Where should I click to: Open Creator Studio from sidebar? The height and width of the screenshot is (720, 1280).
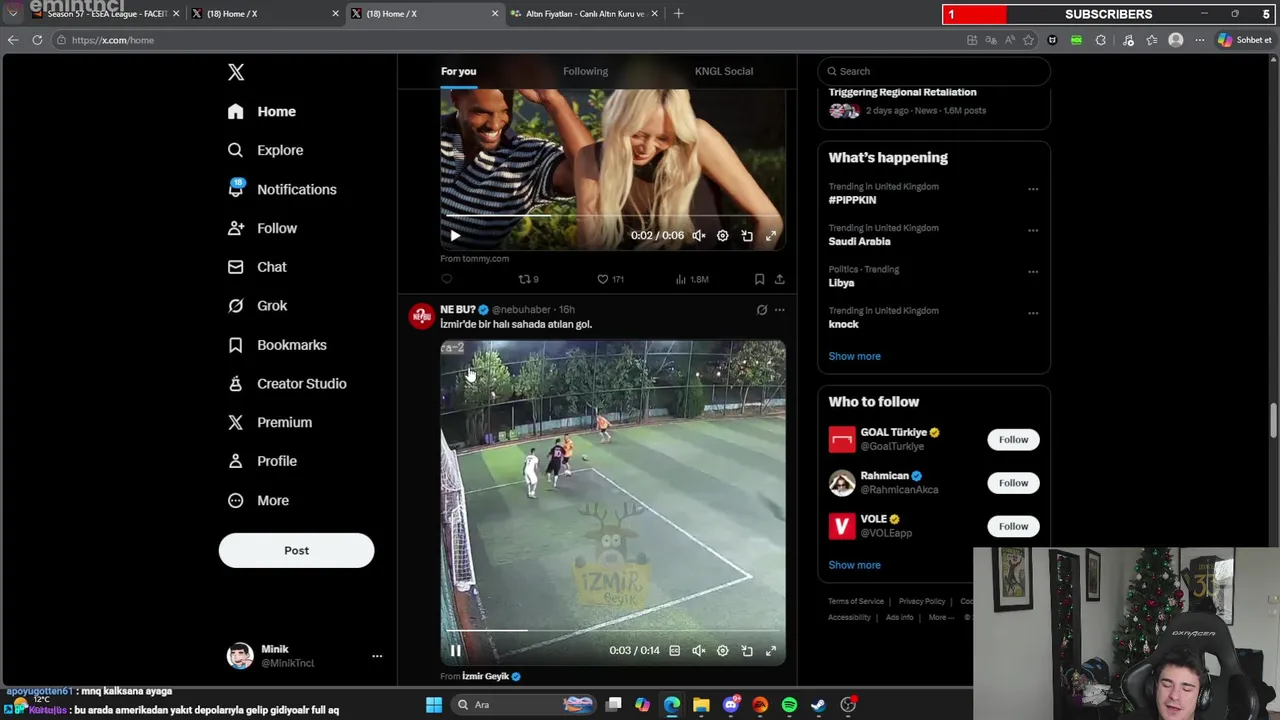click(287, 384)
